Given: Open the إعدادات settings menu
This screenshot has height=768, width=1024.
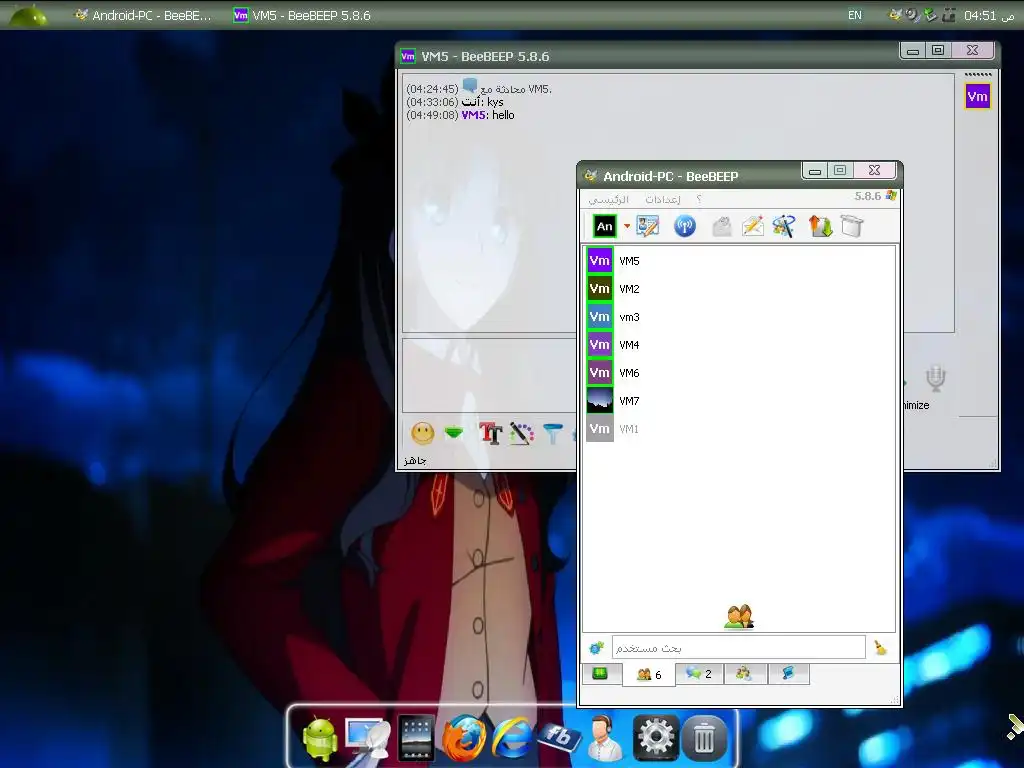Looking at the screenshot, I should 663,199.
